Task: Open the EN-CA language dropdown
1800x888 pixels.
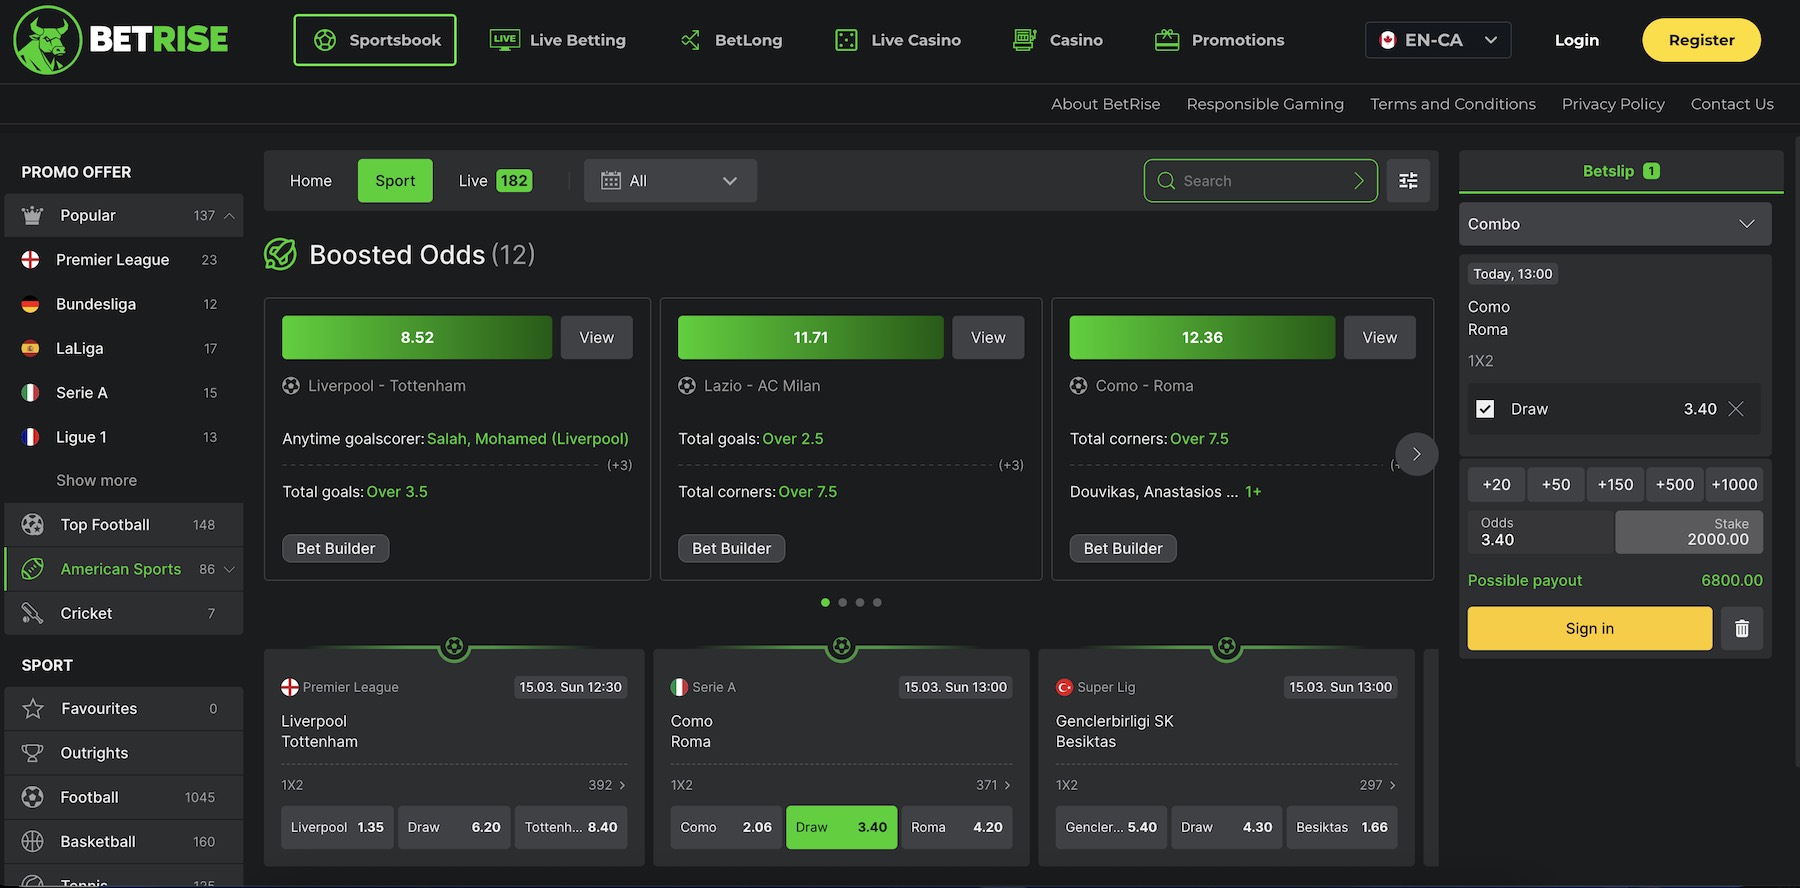Action: (x=1438, y=40)
